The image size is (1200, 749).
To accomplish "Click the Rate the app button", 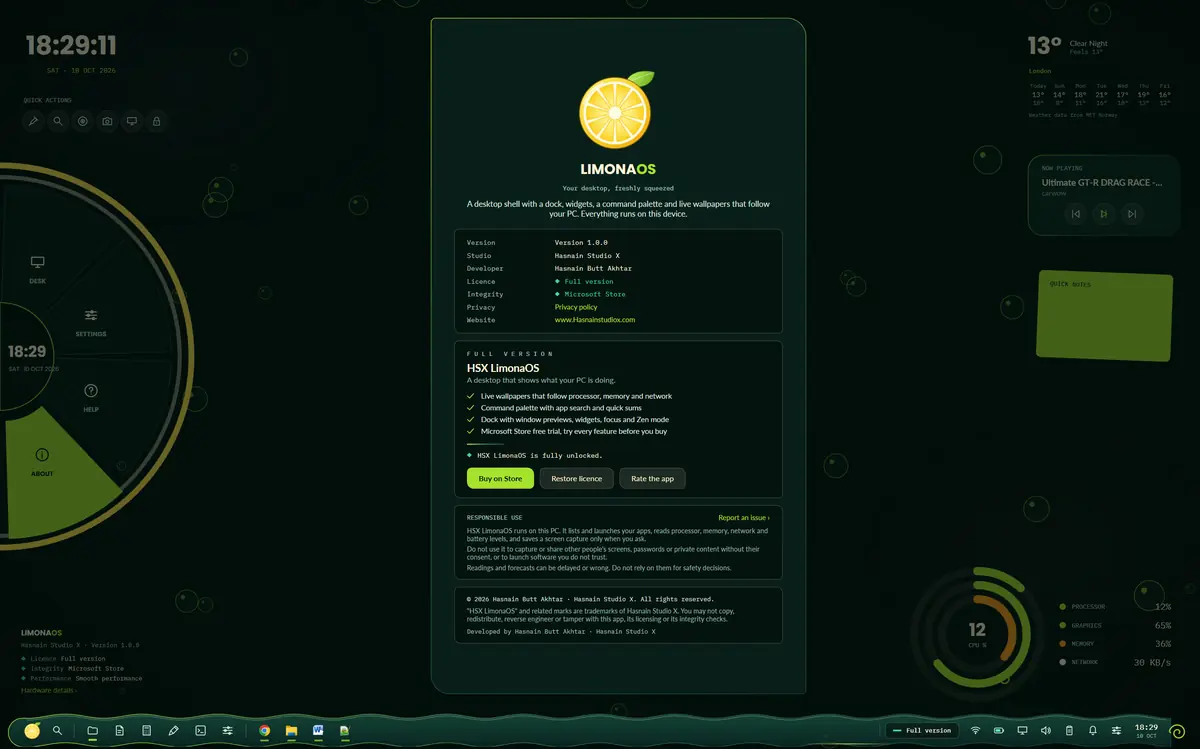I will pos(653,478).
